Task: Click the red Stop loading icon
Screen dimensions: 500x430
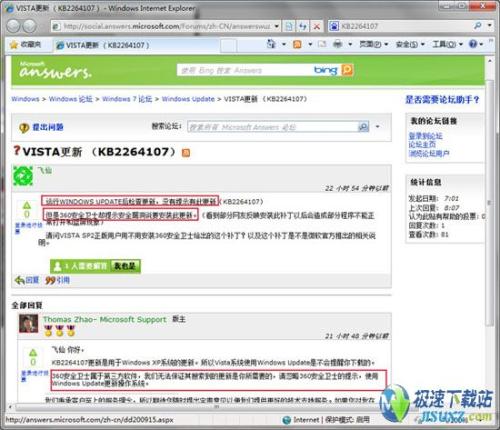Action: [317, 26]
